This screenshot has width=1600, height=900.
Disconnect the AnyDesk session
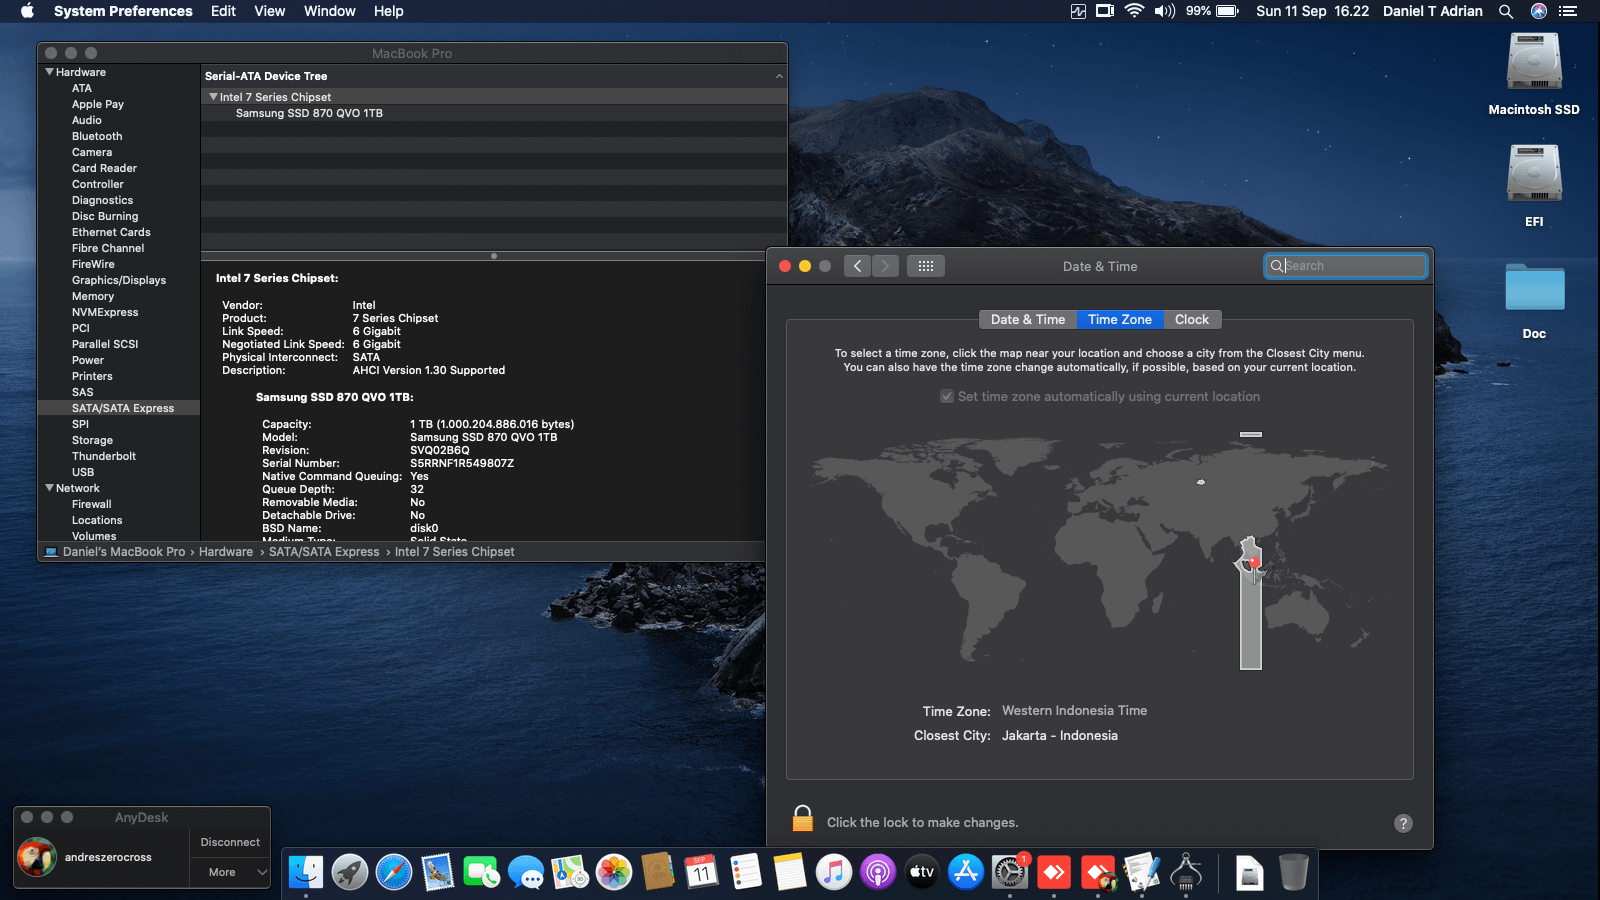[x=230, y=842]
